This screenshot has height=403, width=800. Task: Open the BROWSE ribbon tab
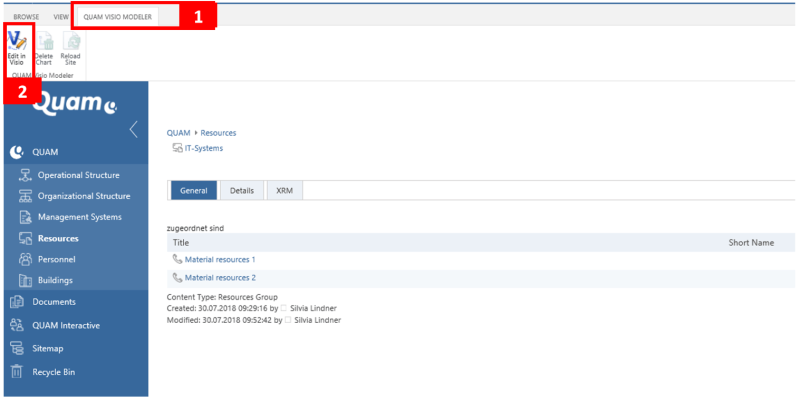coord(26,17)
